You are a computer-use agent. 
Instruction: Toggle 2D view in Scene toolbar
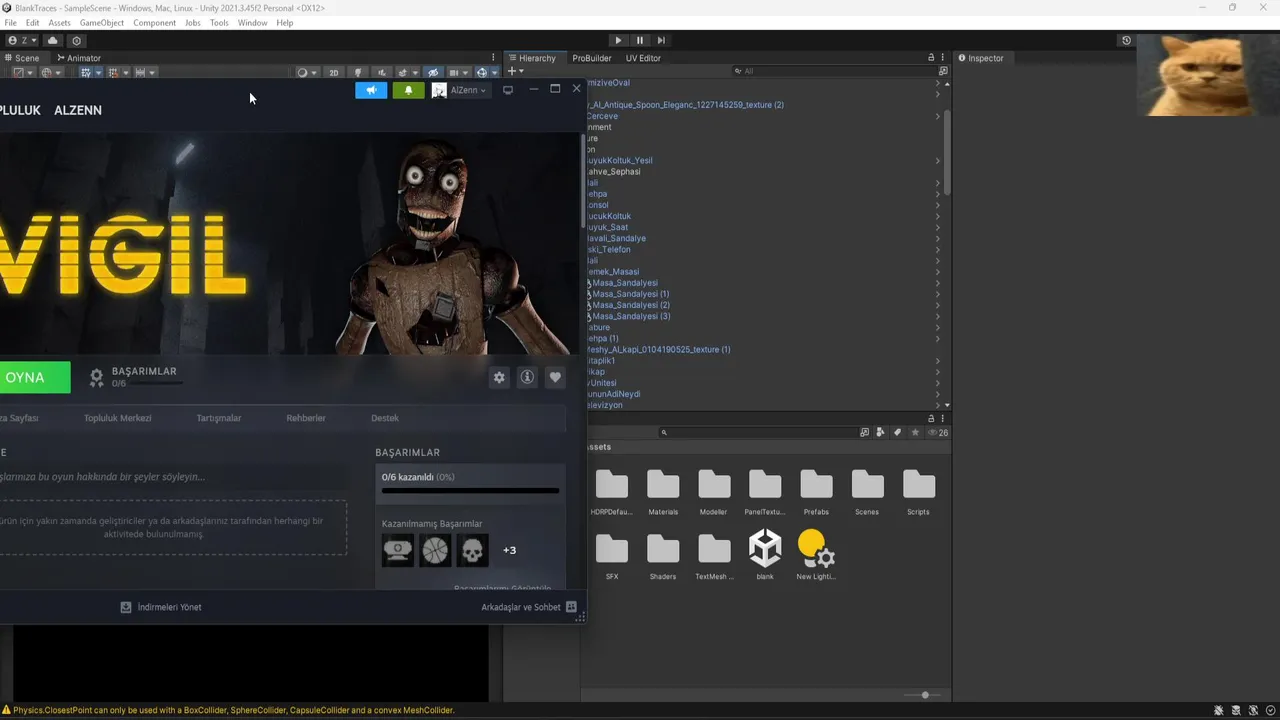334,73
